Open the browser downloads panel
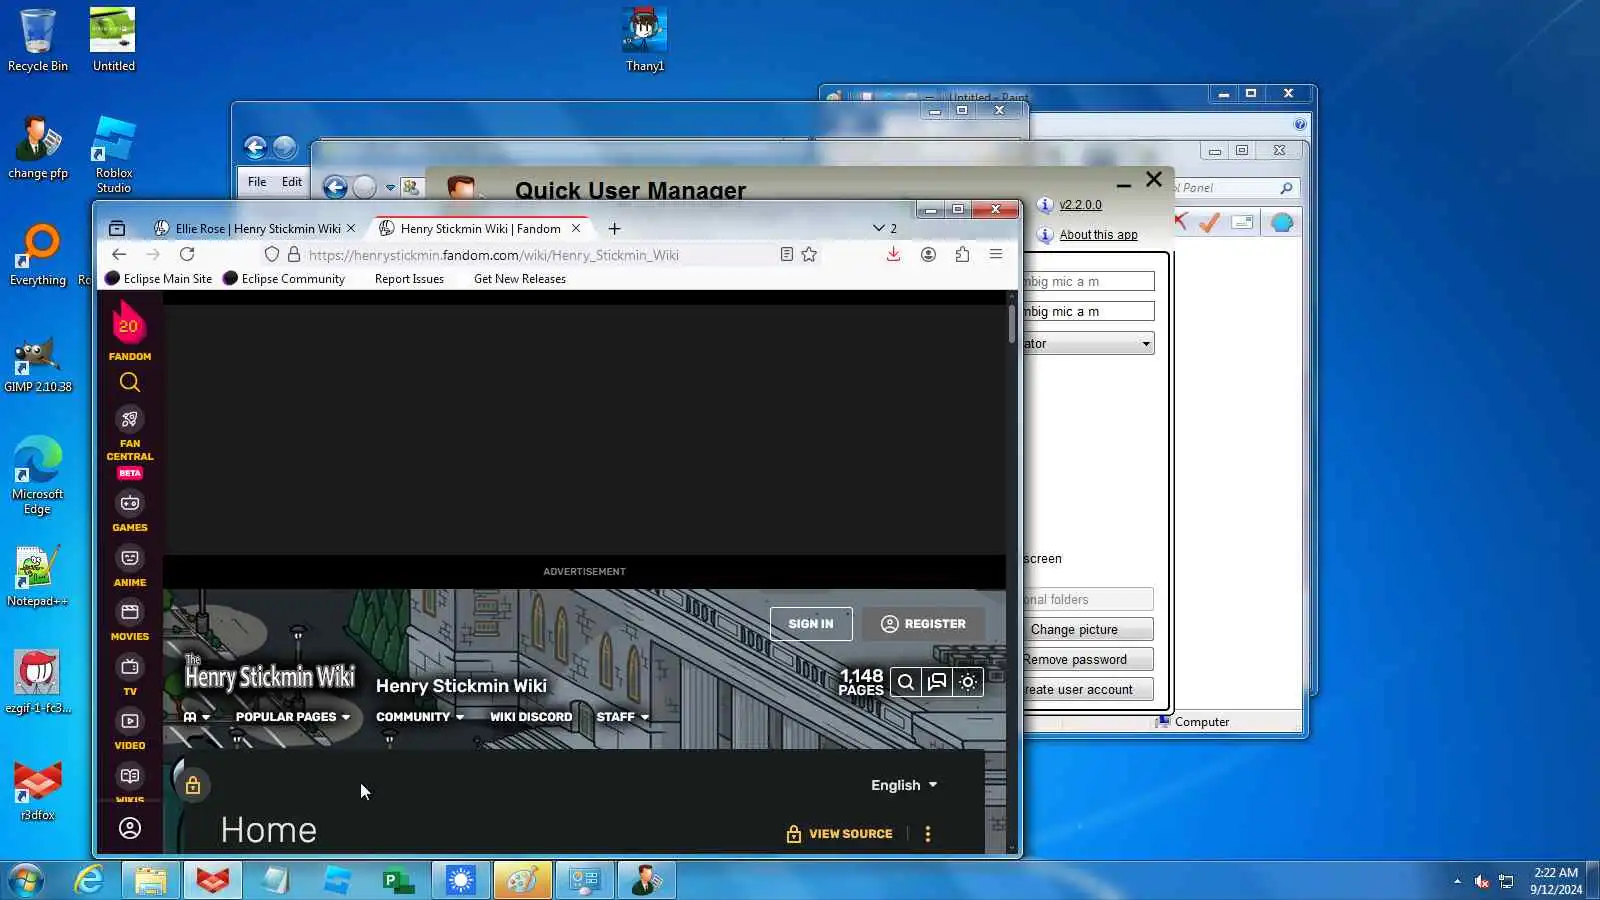The width and height of the screenshot is (1600, 900). pyautogui.click(x=893, y=255)
